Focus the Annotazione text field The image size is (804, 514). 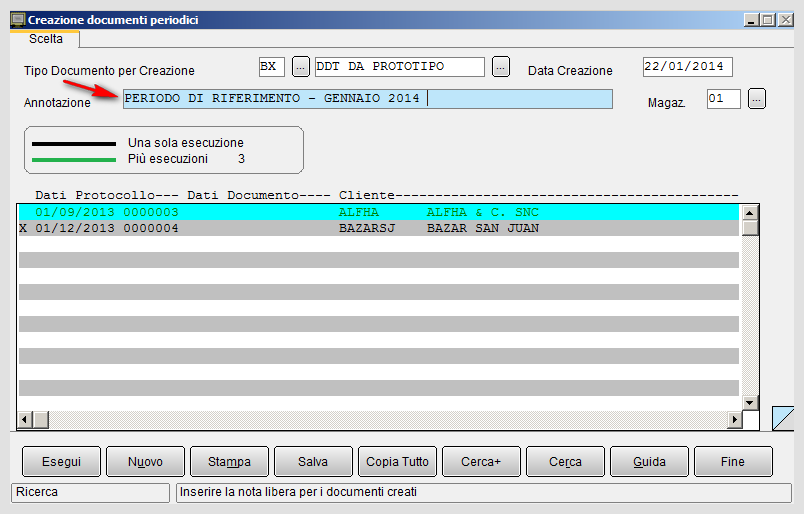368,98
